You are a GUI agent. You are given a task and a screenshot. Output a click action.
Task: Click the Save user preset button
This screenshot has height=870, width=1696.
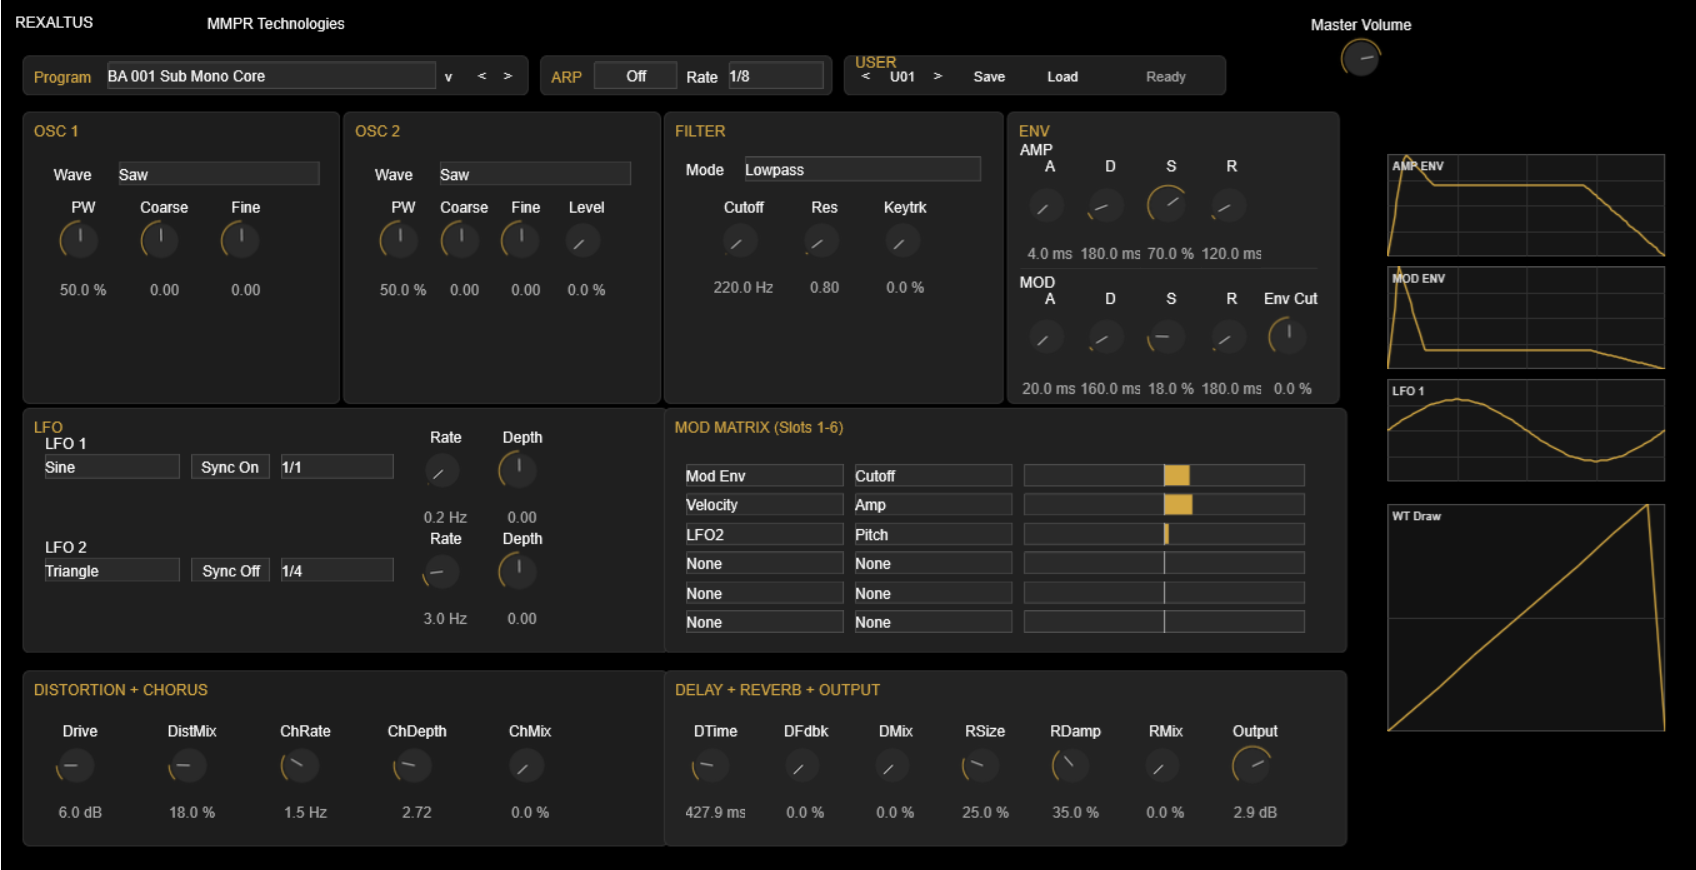(989, 77)
